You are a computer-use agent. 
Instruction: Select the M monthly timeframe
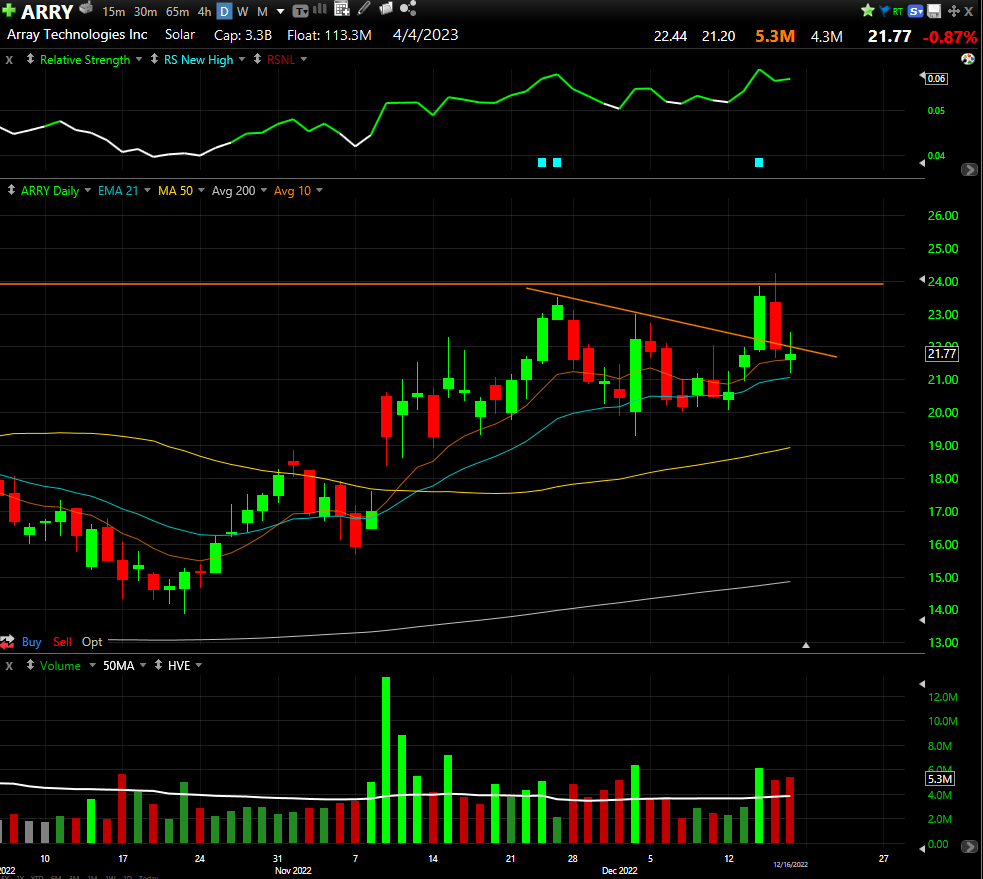click(x=263, y=11)
